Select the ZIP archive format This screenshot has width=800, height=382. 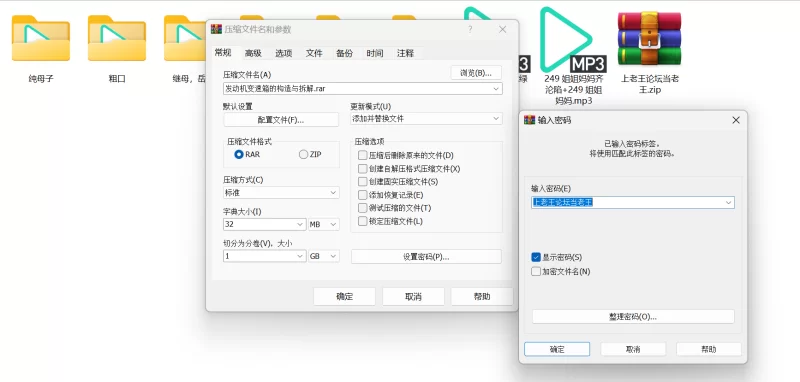coord(310,155)
